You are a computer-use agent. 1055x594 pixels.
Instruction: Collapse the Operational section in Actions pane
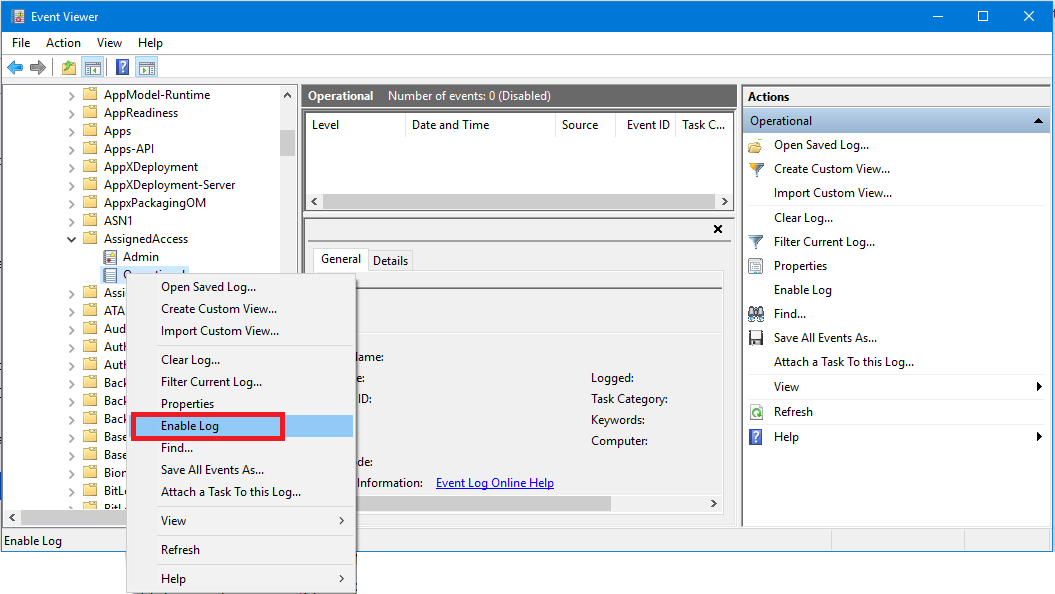coord(1040,121)
